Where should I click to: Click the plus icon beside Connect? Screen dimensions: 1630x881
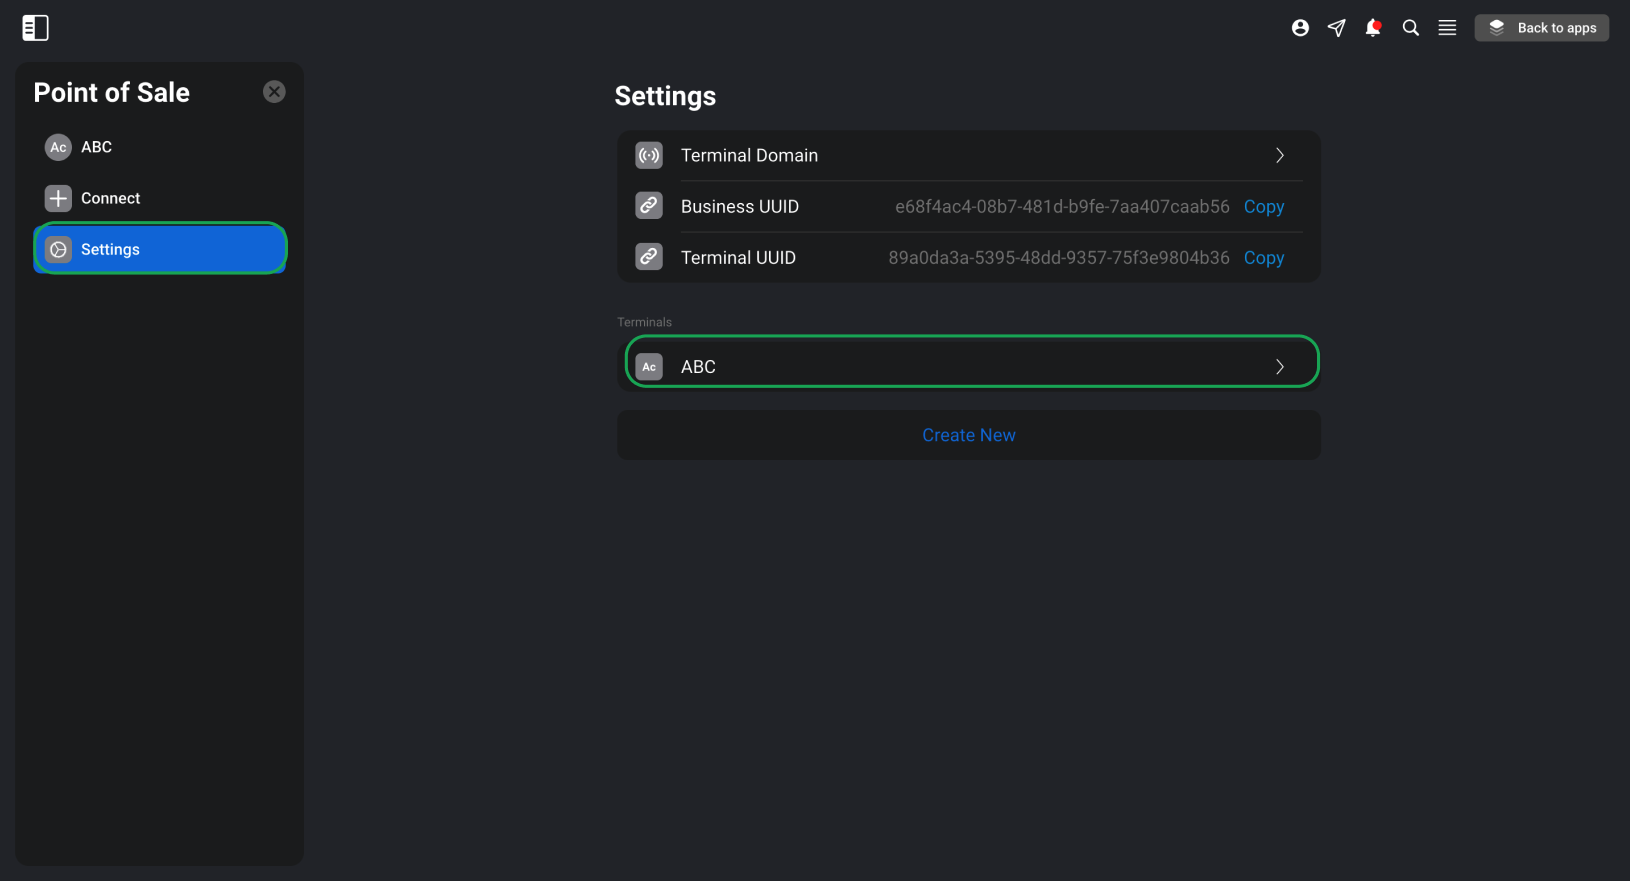click(59, 198)
